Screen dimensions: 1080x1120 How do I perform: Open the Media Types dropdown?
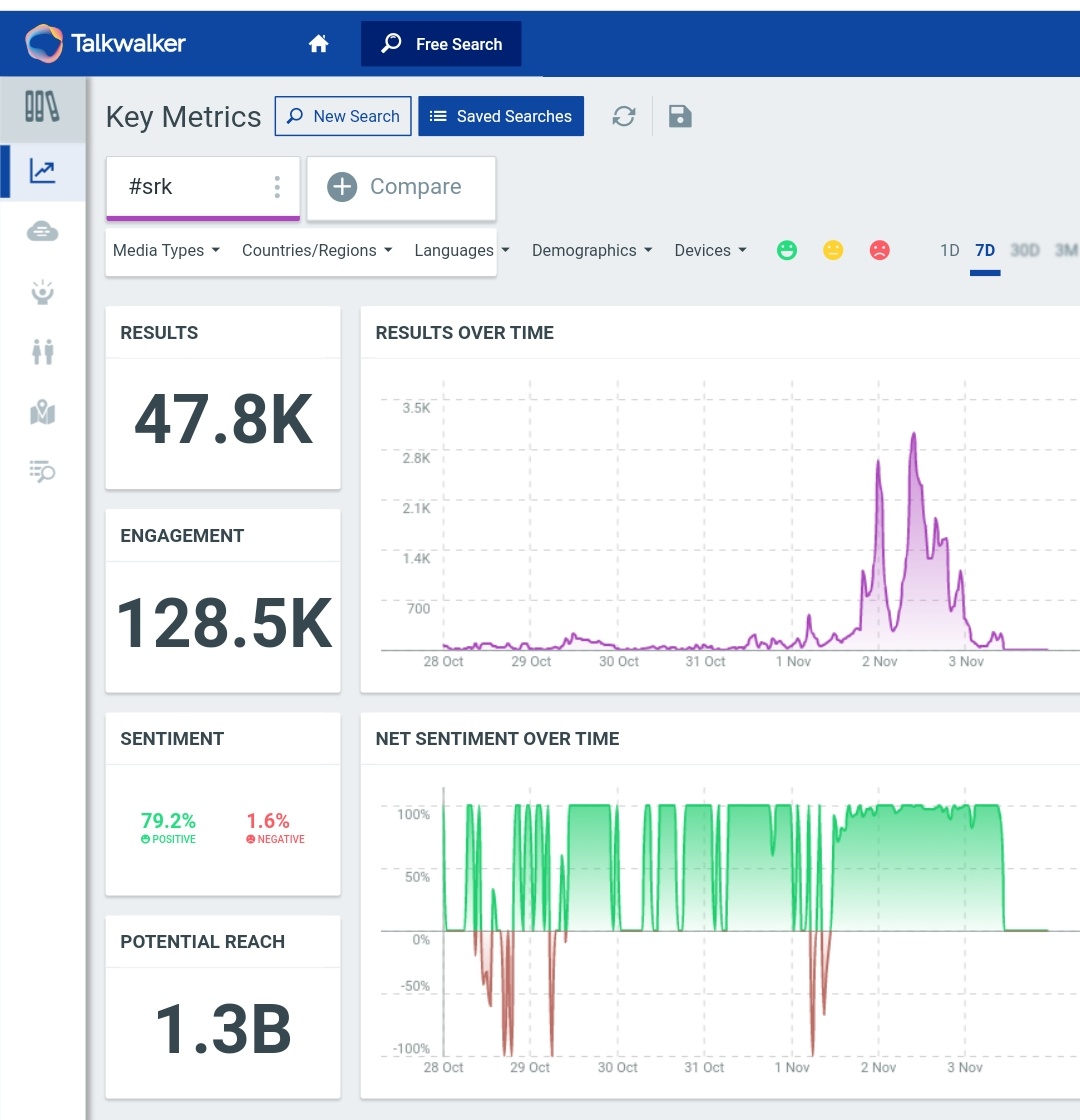click(x=166, y=250)
